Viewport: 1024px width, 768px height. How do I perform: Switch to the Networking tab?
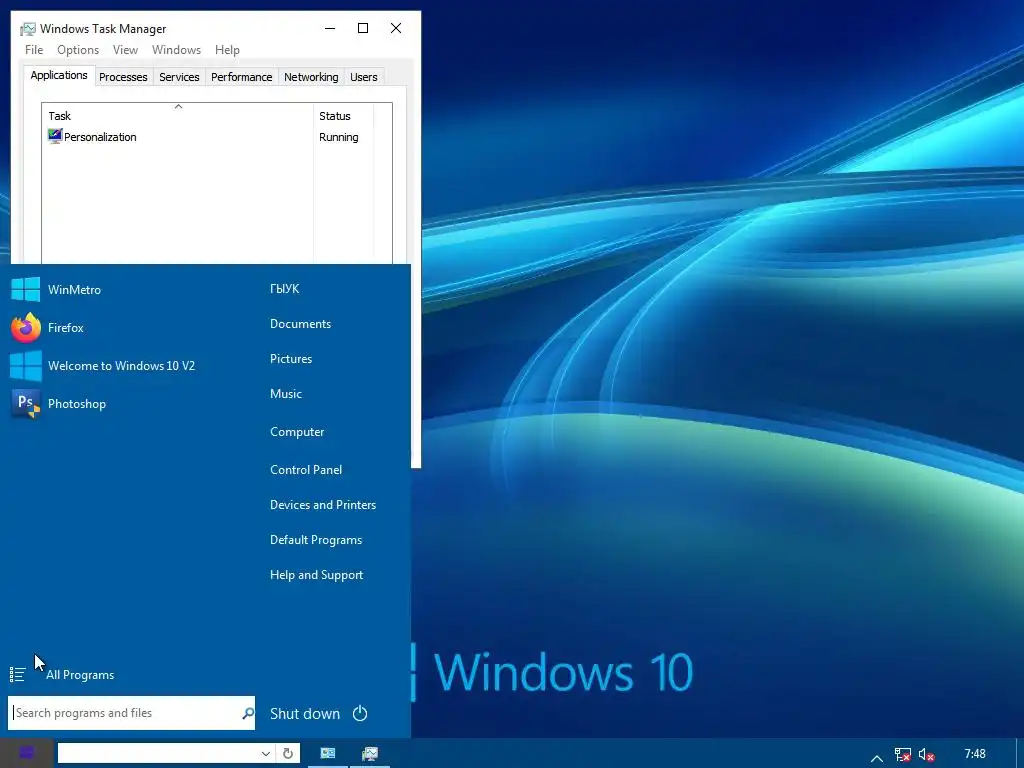[311, 77]
